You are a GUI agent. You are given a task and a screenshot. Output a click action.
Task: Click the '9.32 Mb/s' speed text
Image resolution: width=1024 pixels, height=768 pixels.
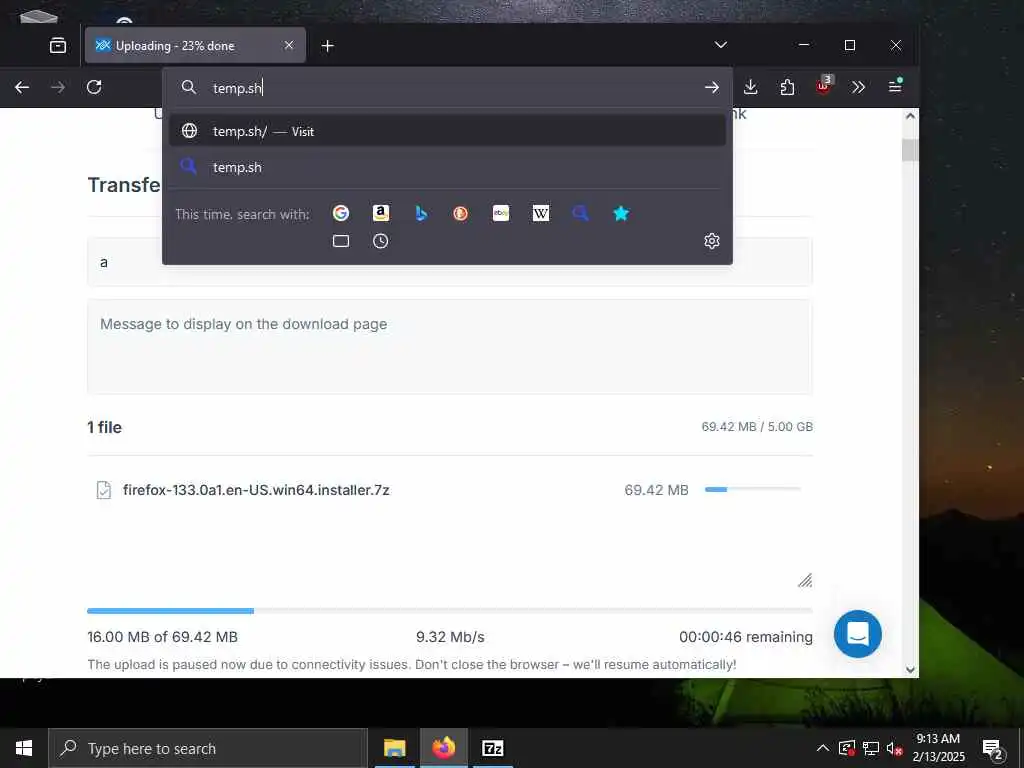click(450, 637)
